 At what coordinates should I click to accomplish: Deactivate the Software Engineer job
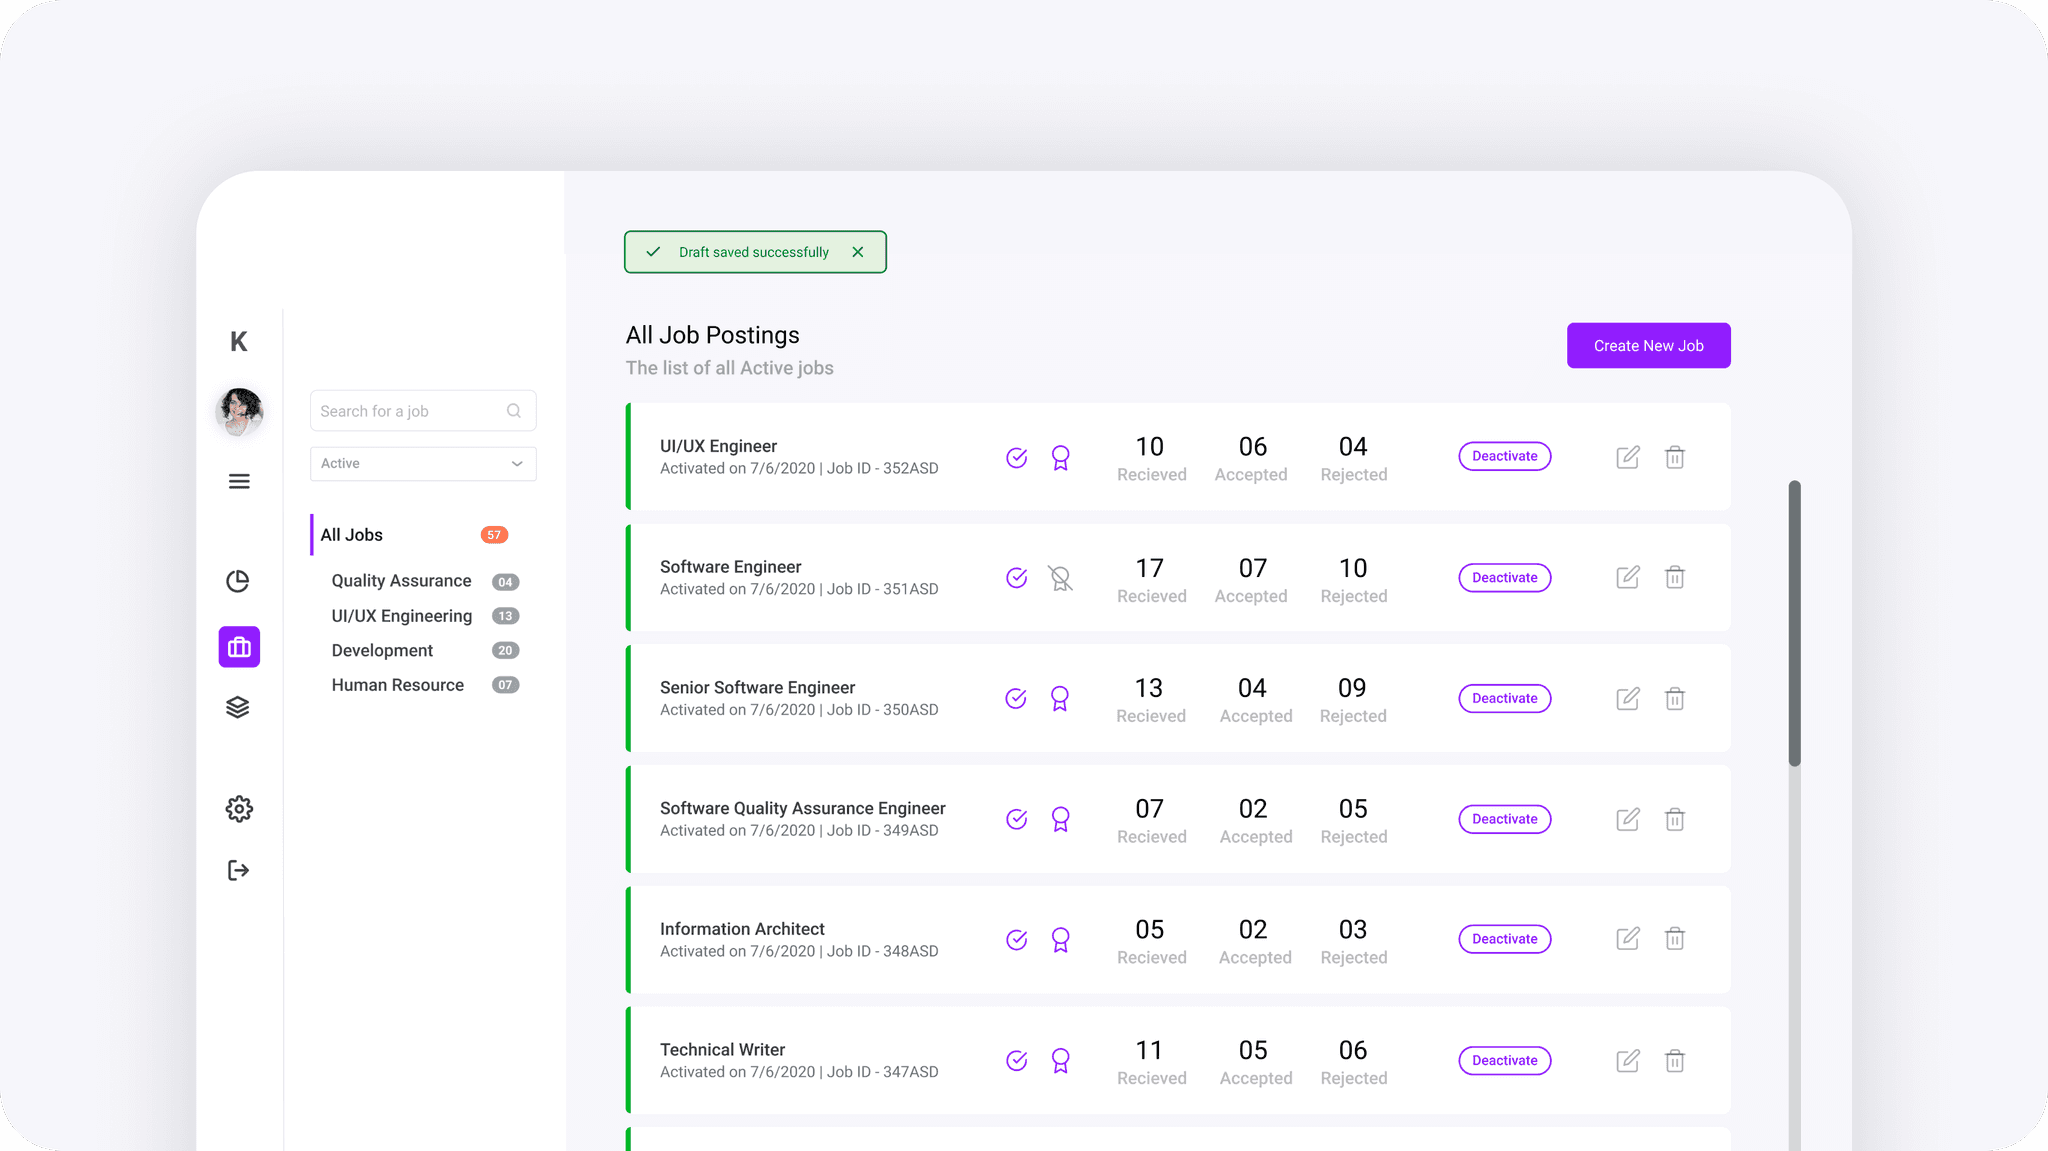(x=1505, y=577)
